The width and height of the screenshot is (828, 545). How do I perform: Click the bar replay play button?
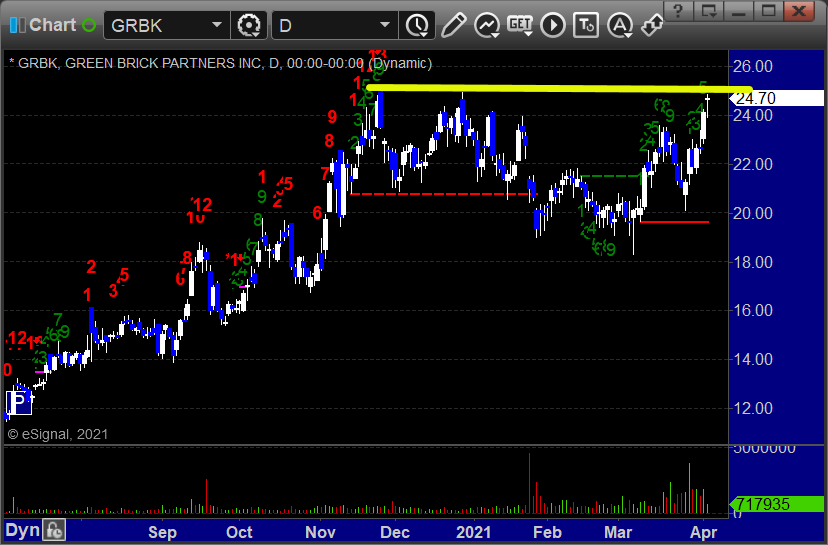click(553, 25)
